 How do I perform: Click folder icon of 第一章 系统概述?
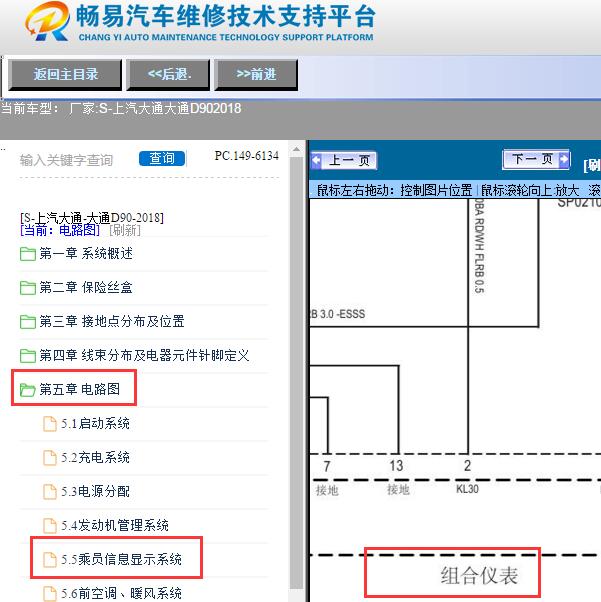click(28, 254)
